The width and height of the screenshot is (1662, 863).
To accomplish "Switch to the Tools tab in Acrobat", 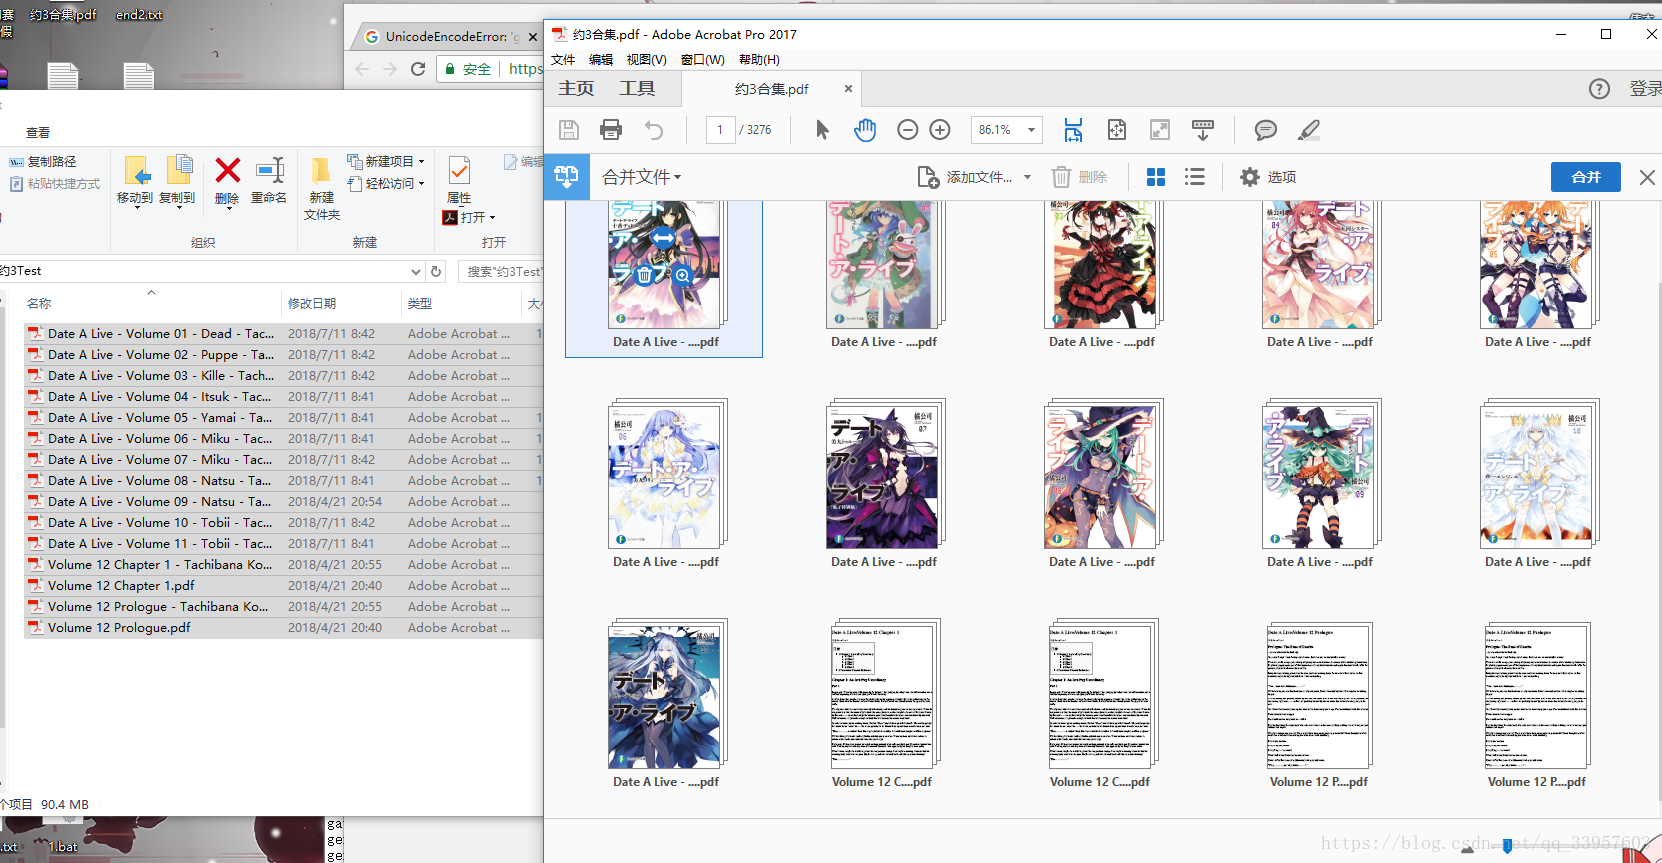I will [x=637, y=88].
